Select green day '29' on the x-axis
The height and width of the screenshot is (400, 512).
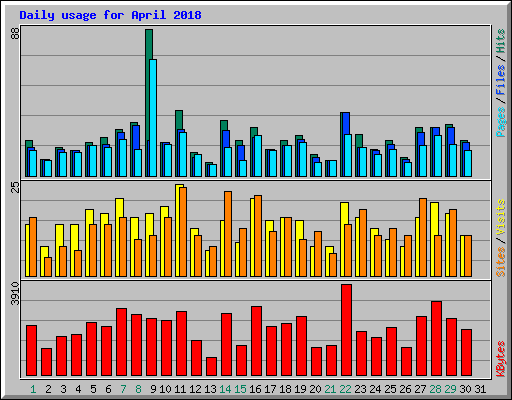pyautogui.click(x=450, y=389)
